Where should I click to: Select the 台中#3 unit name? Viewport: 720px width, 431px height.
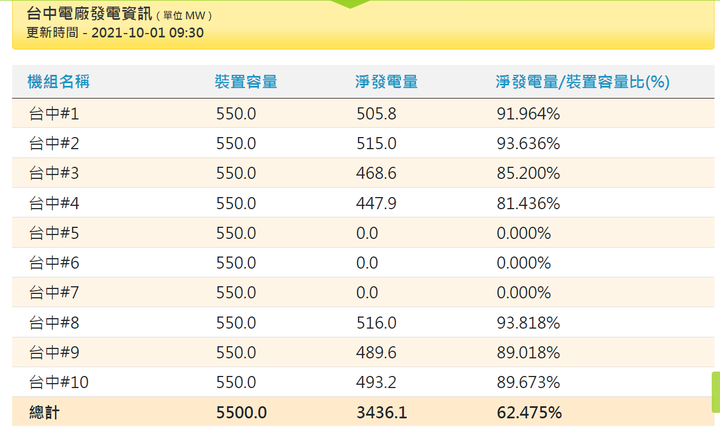(x=54, y=173)
